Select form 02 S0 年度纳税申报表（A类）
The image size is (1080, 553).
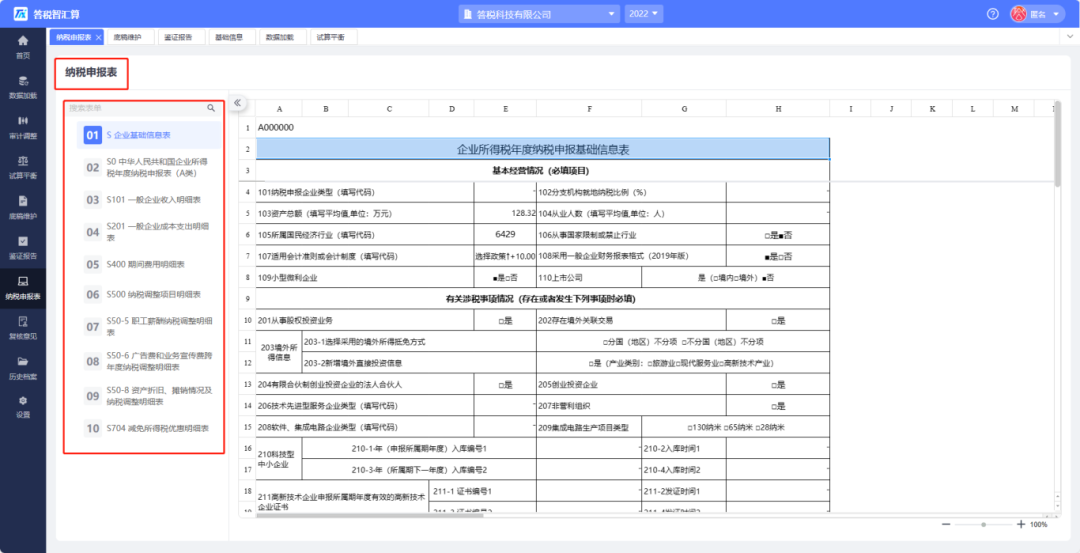tap(149, 167)
